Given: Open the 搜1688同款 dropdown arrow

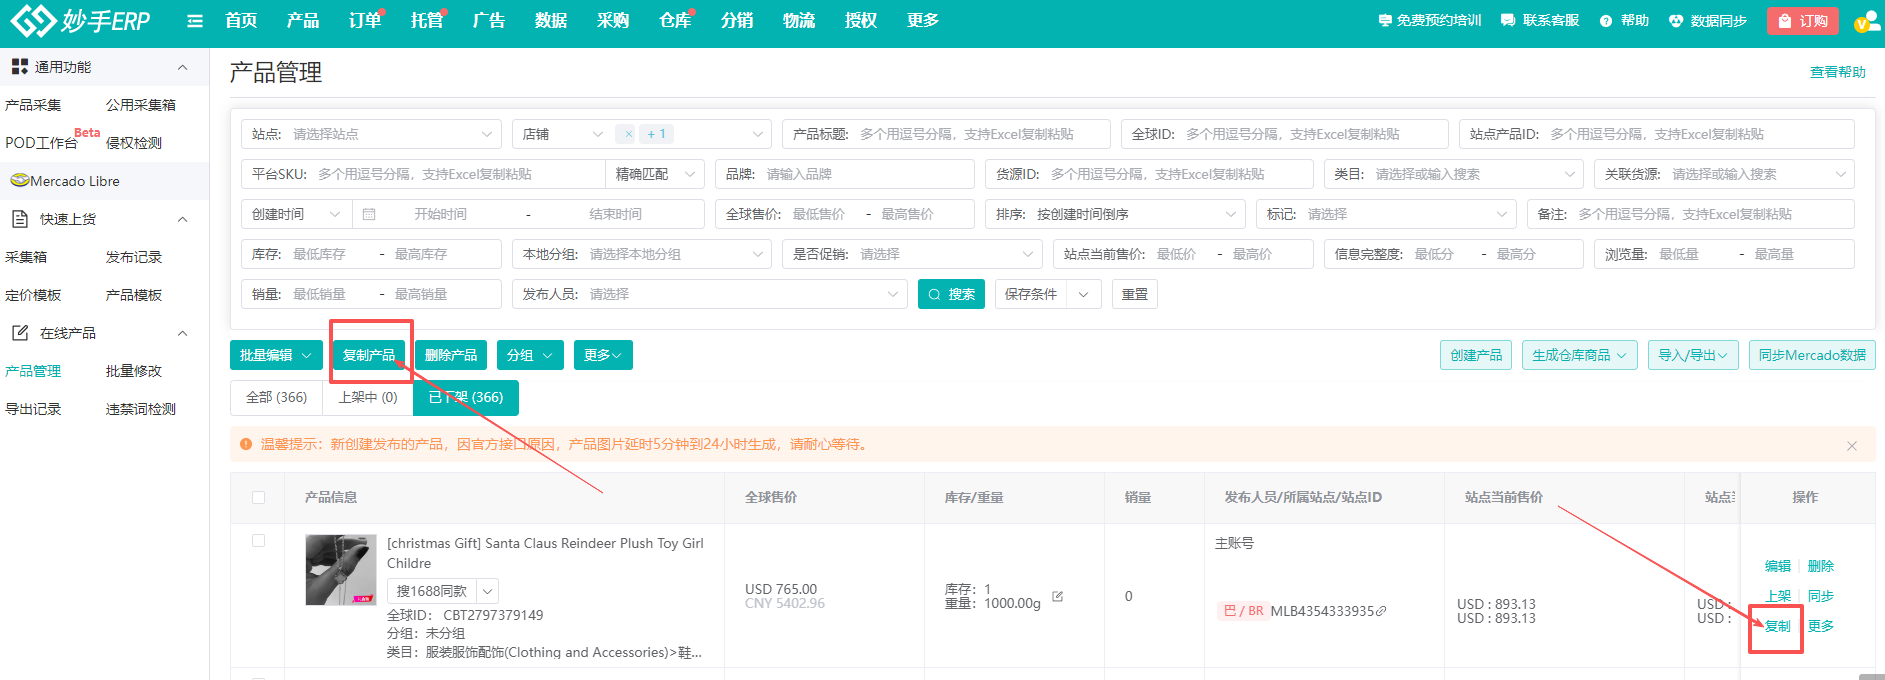Looking at the screenshot, I should point(487,591).
